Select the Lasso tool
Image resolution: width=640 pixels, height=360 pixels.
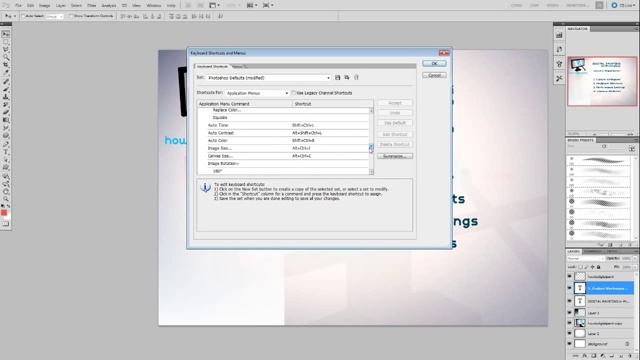point(6,50)
